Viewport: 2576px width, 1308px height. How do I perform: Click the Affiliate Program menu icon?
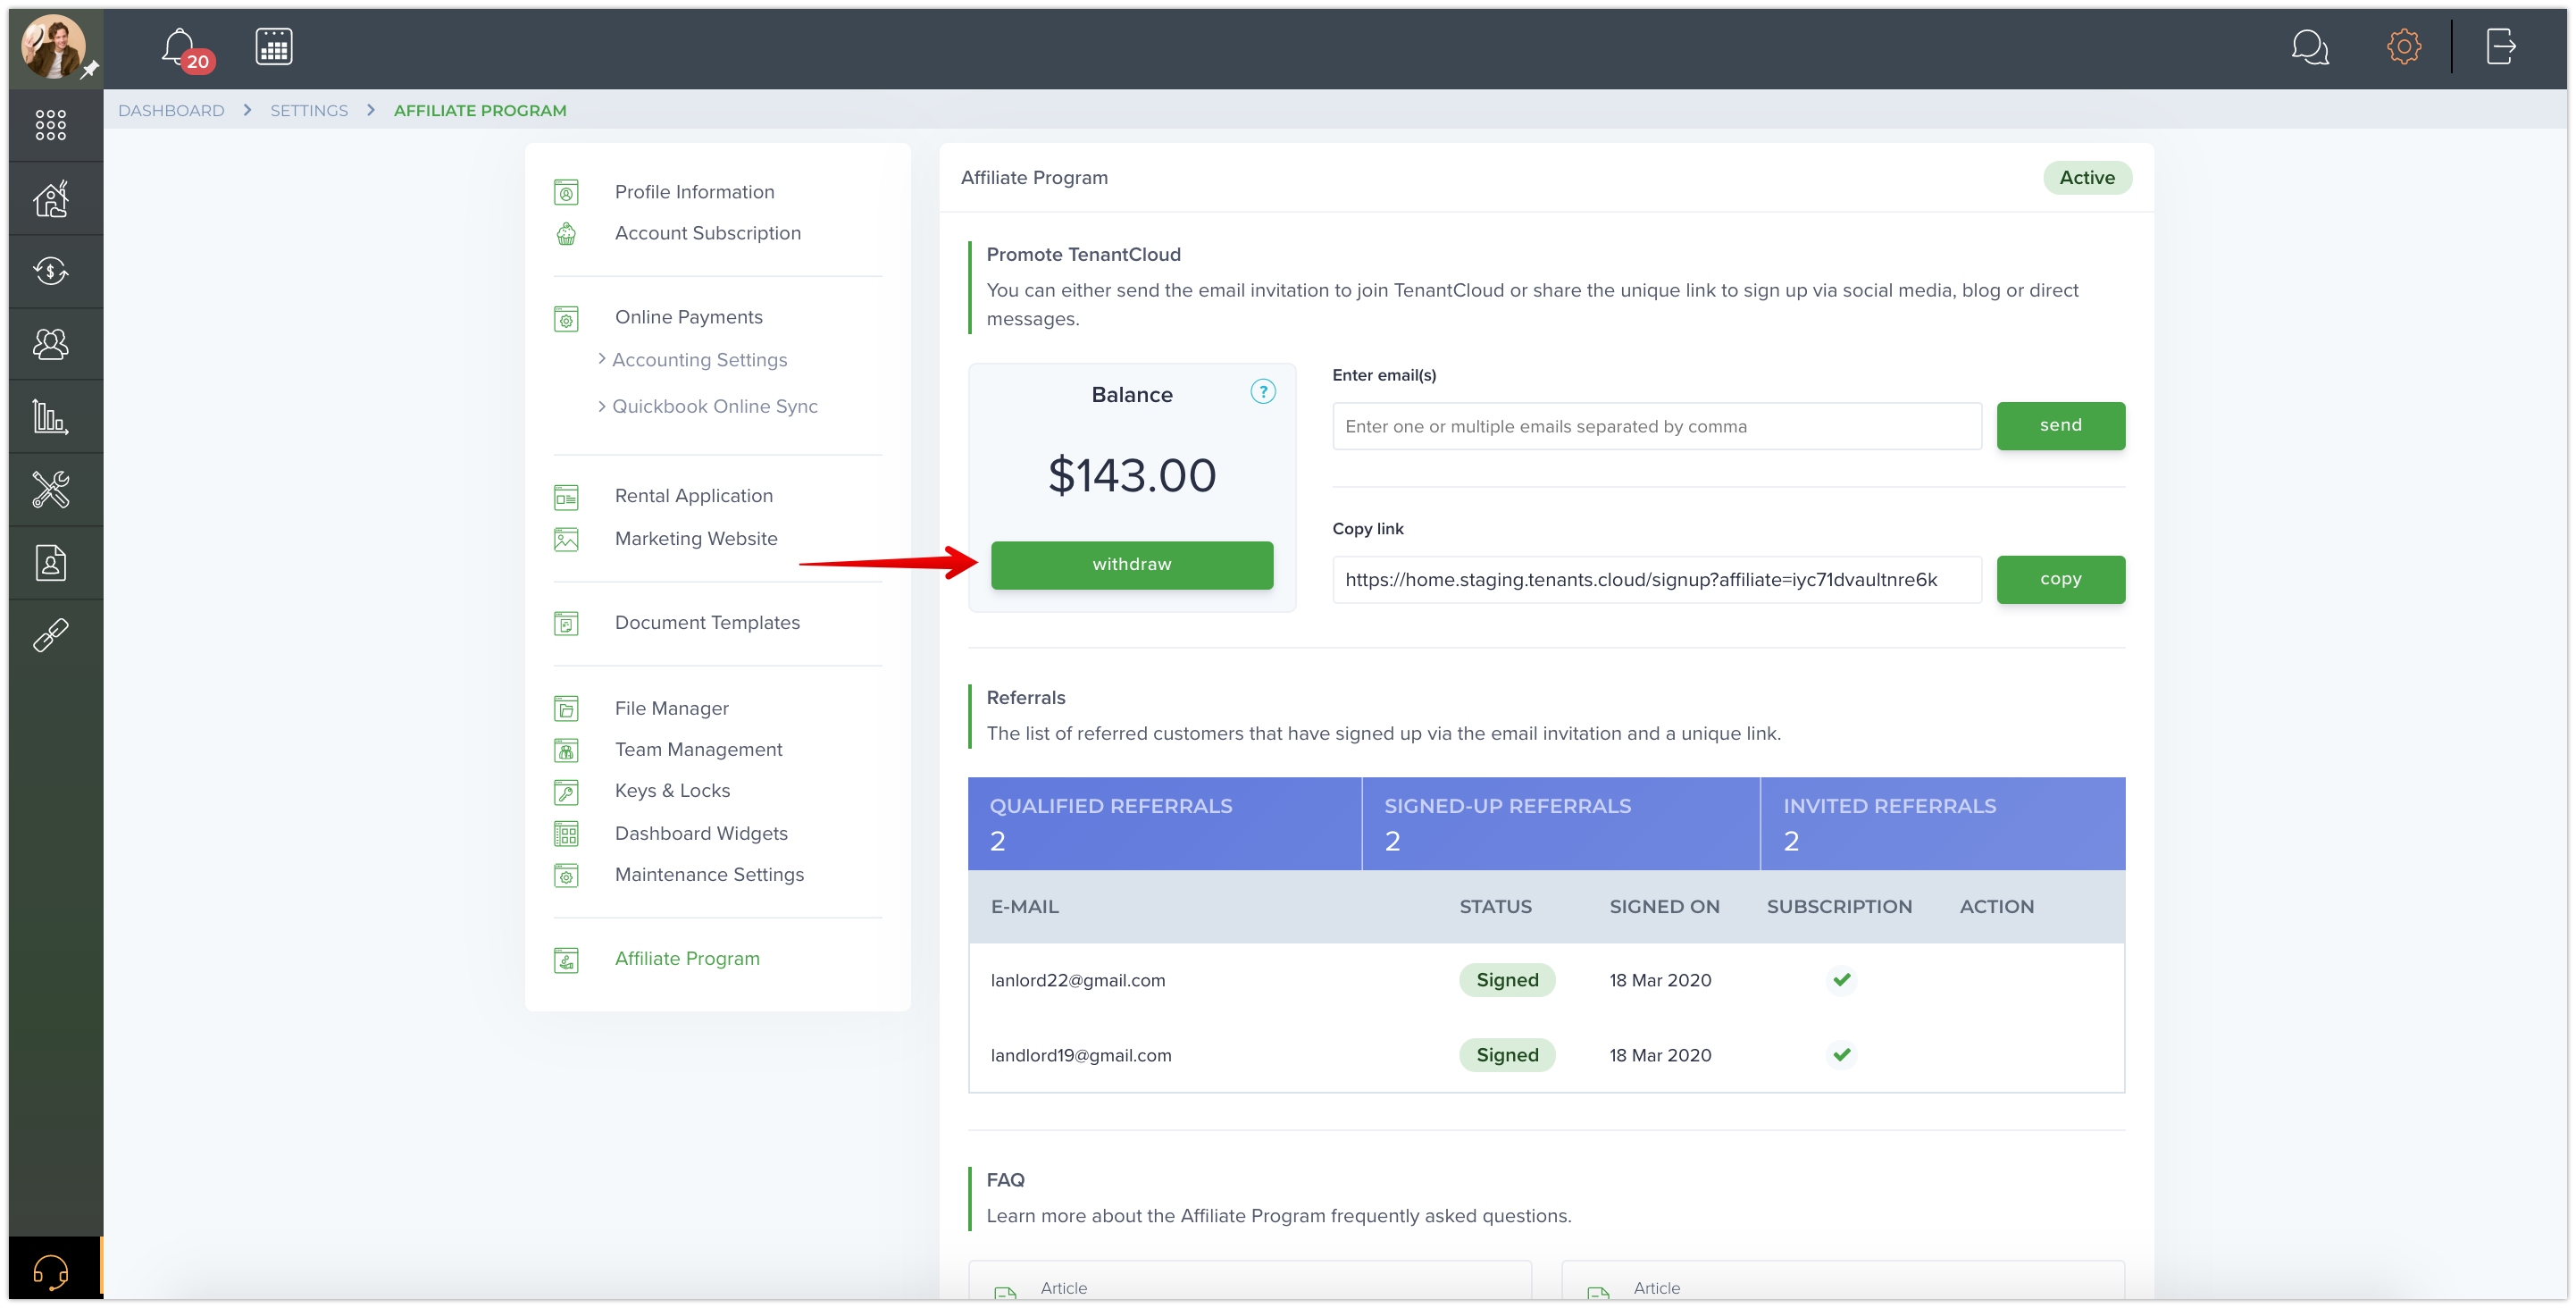pos(566,960)
